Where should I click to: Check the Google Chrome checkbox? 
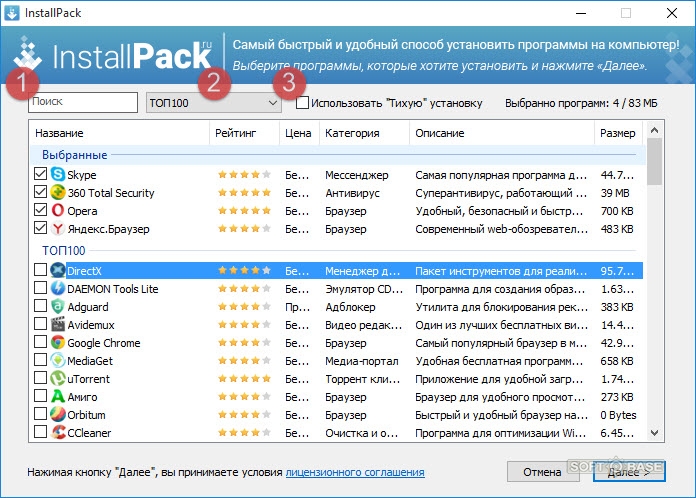tap(40, 342)
